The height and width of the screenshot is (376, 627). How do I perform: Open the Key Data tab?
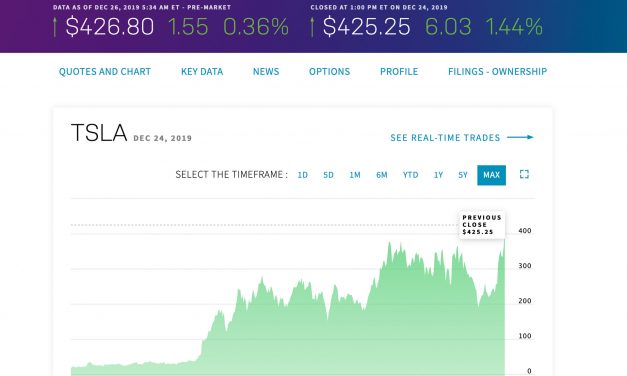(x=202, y=72)
